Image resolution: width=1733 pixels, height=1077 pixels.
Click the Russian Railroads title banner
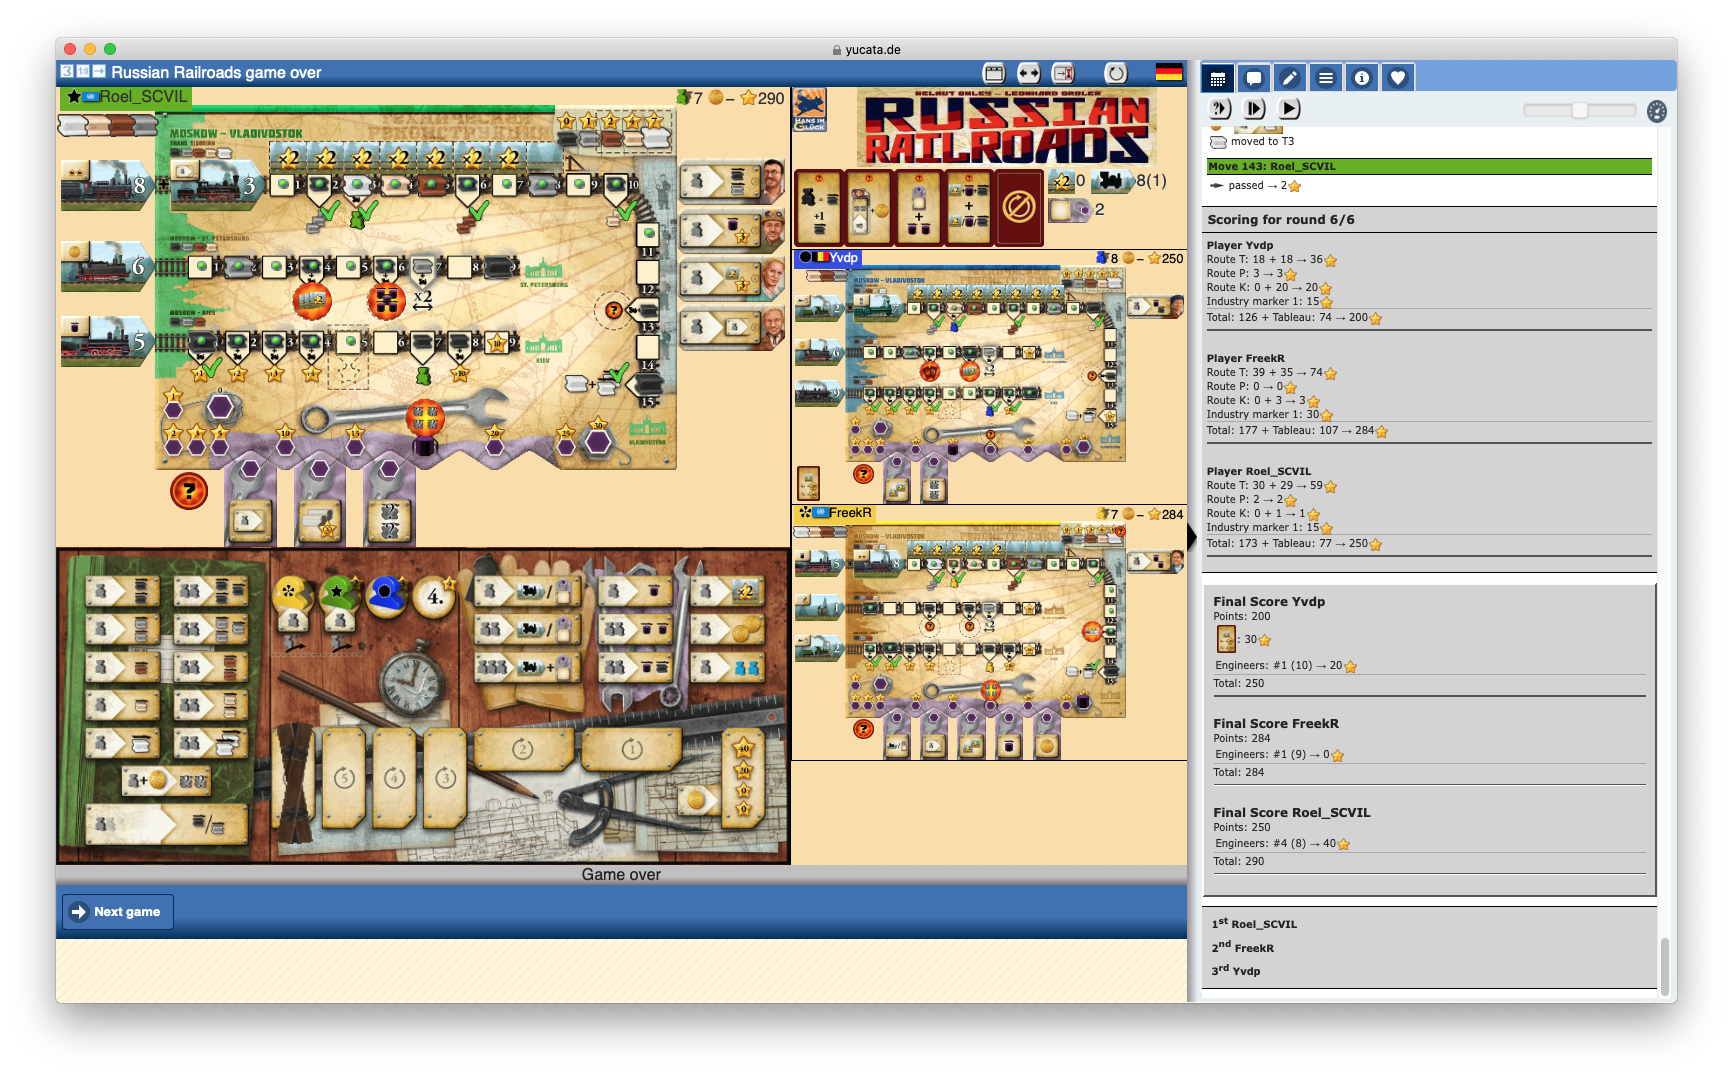tap(1007, 128)
